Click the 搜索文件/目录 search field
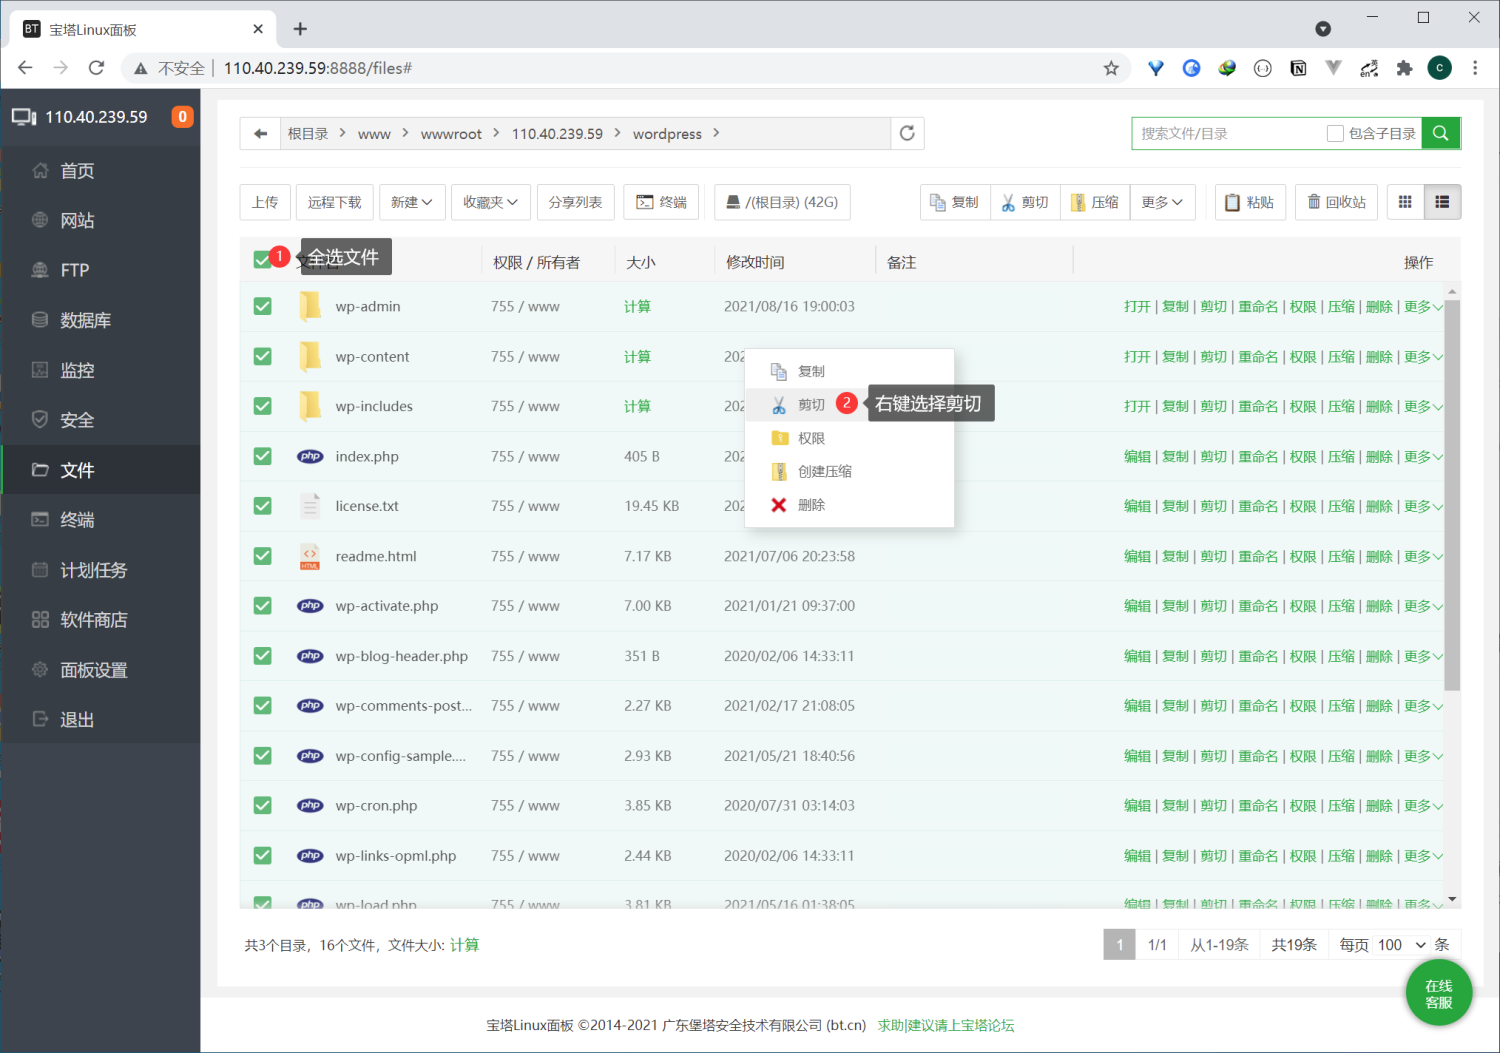Image resolution: width=1500 pixels, height=1053 pixels. pyautogui.click(x=1228, y=133)
